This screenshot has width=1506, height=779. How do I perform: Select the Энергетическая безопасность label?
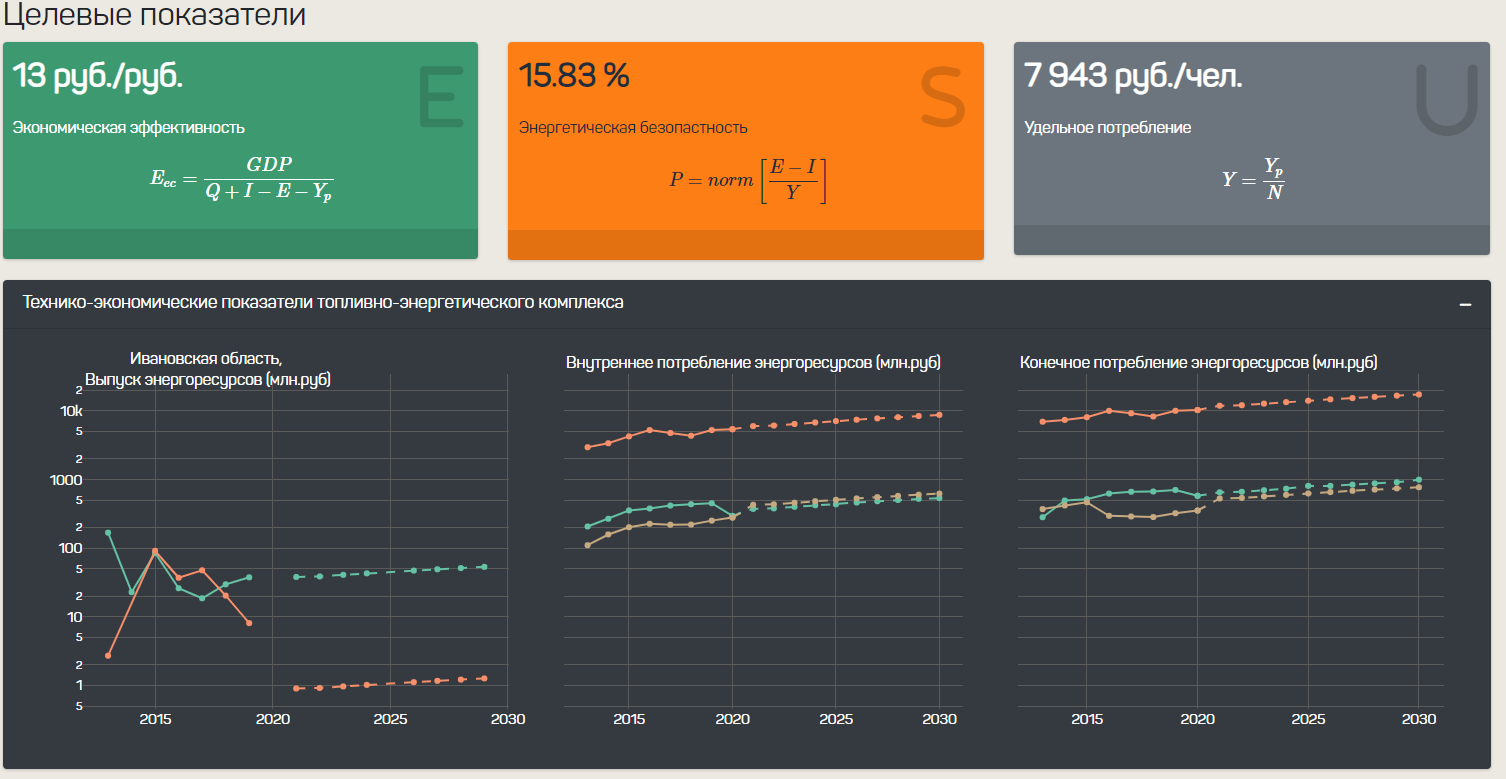pyautogui.click(x=633, y=128)
